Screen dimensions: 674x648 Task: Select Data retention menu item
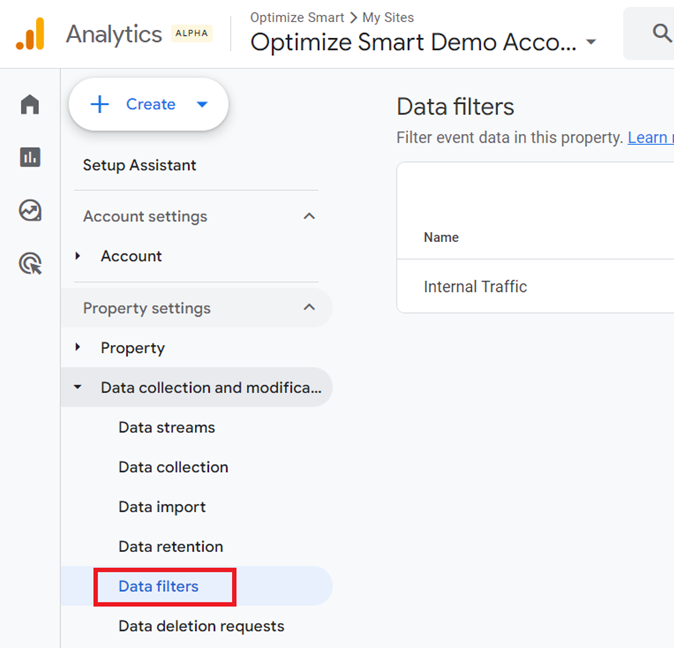(x=171, y=547)
